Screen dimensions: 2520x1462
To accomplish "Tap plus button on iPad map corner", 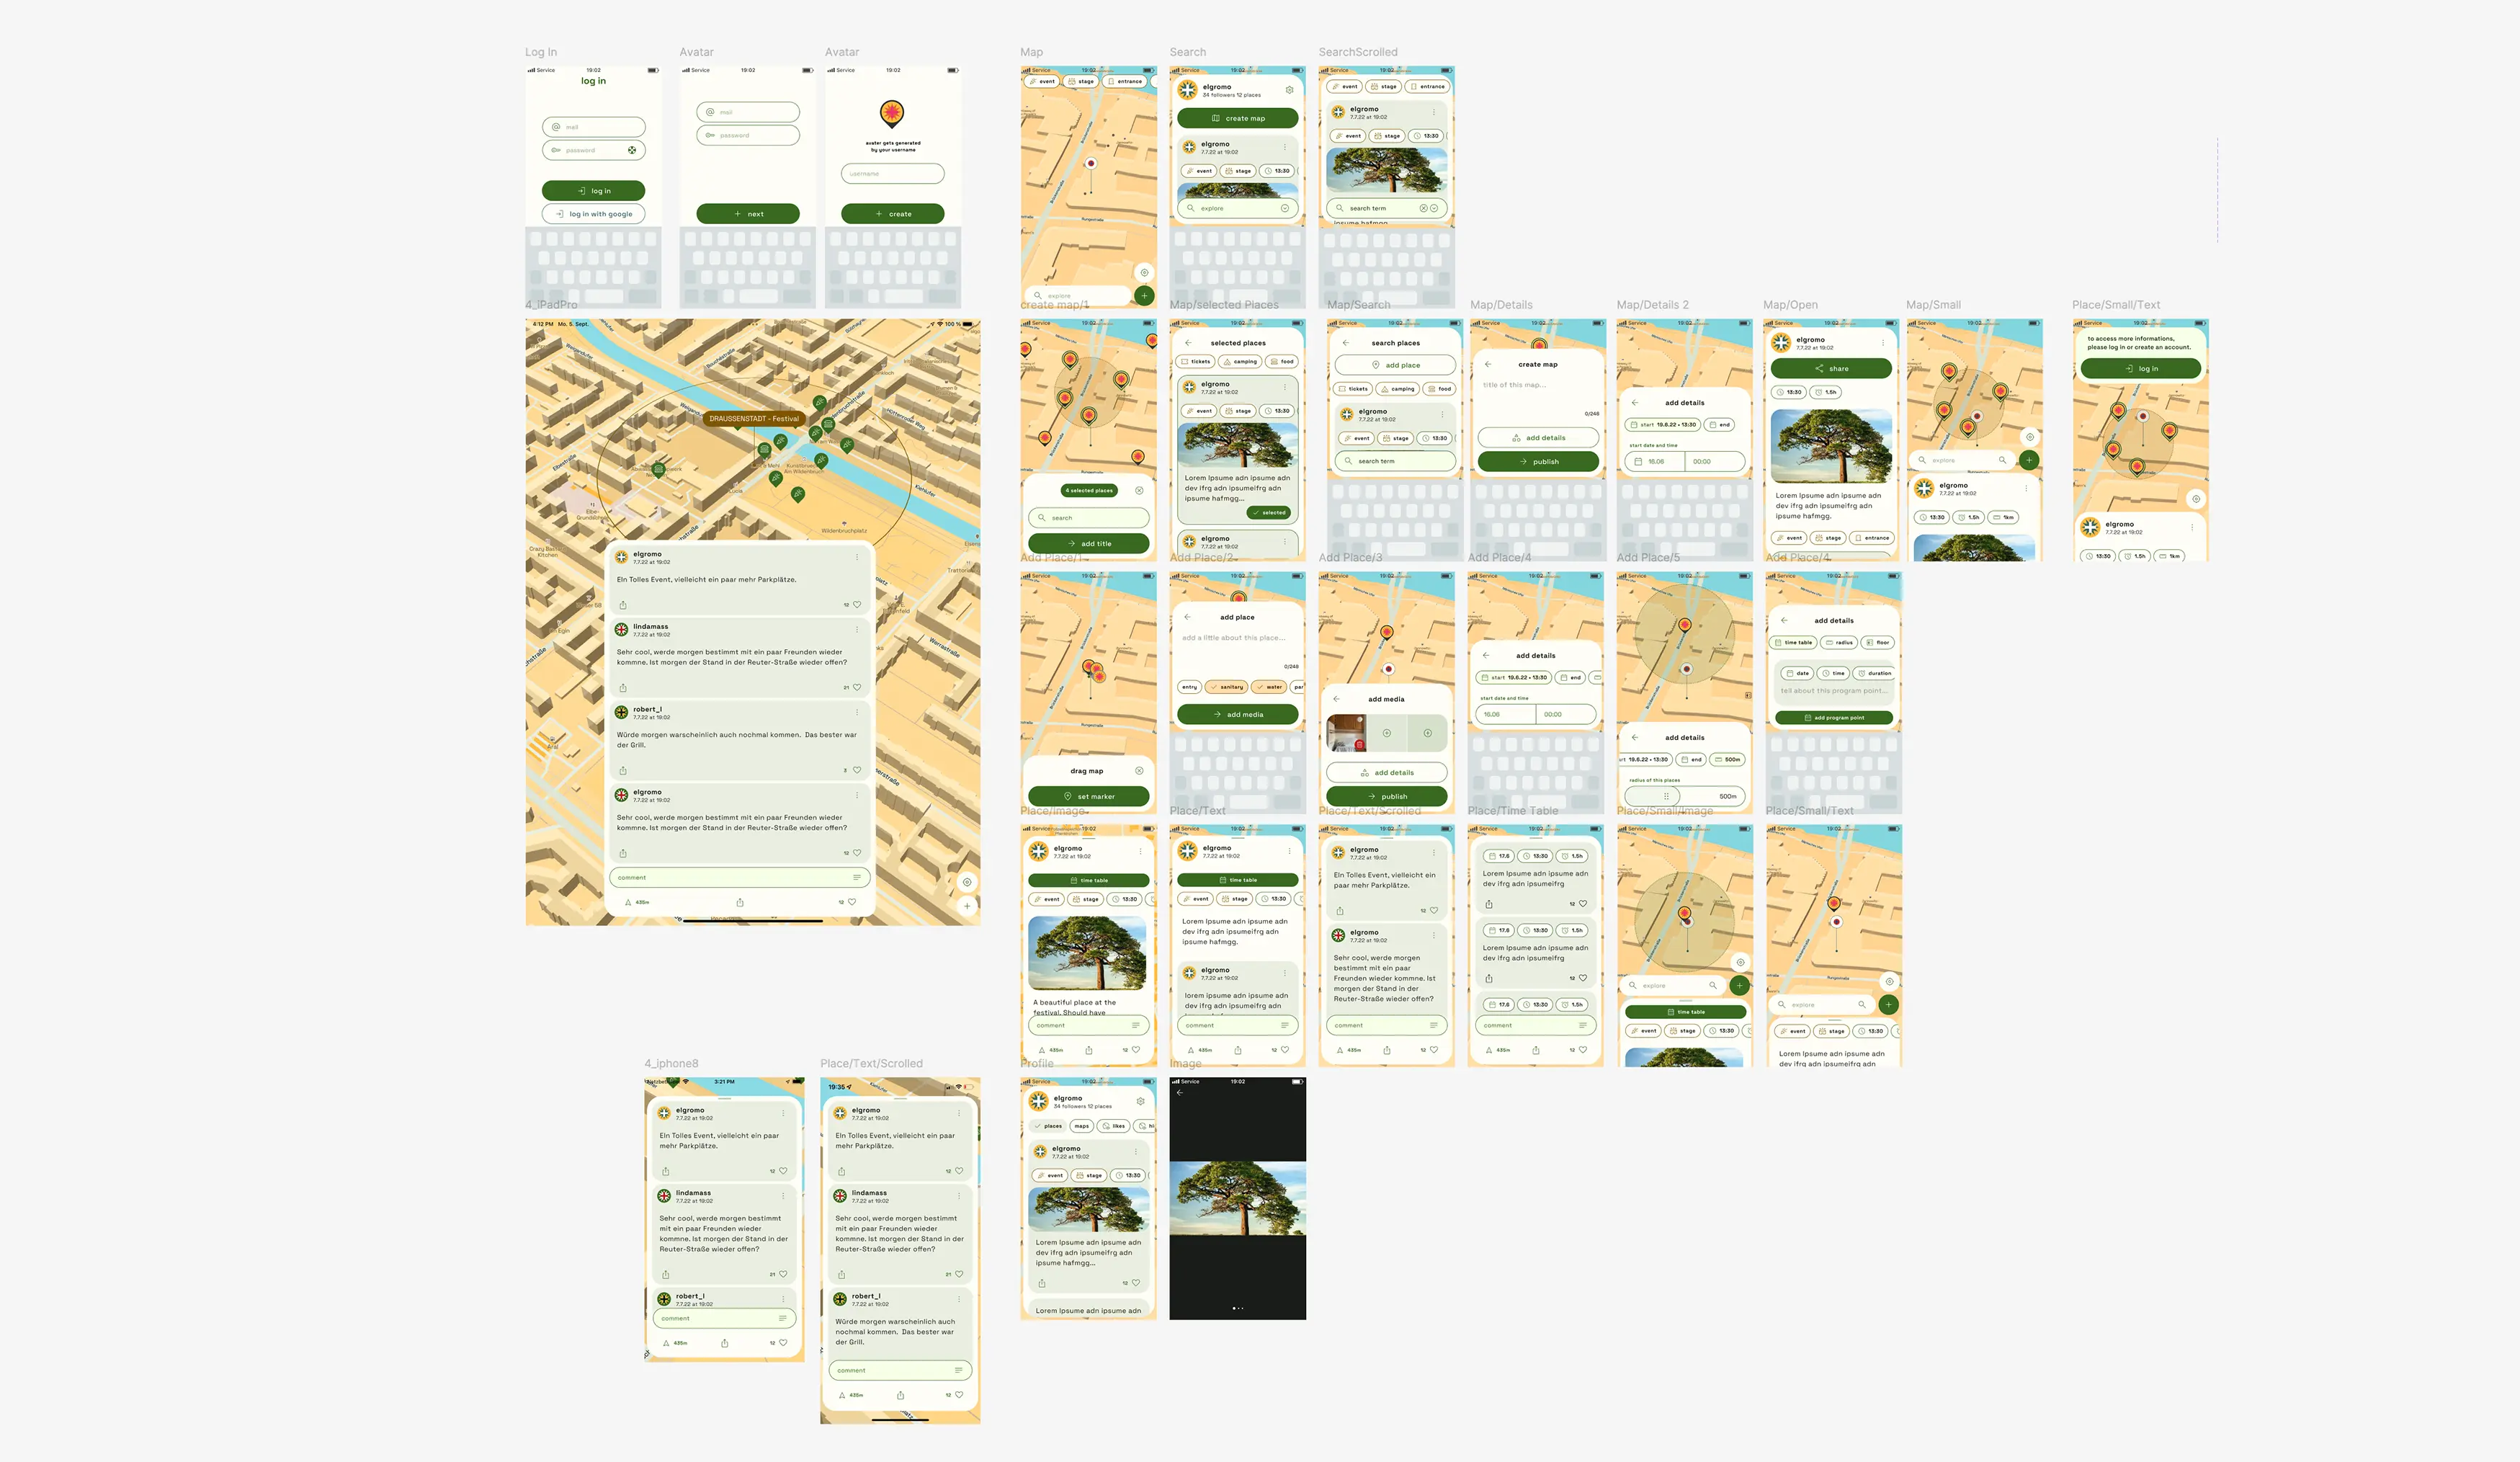I will pyautogui.click(x=967, y=905).
